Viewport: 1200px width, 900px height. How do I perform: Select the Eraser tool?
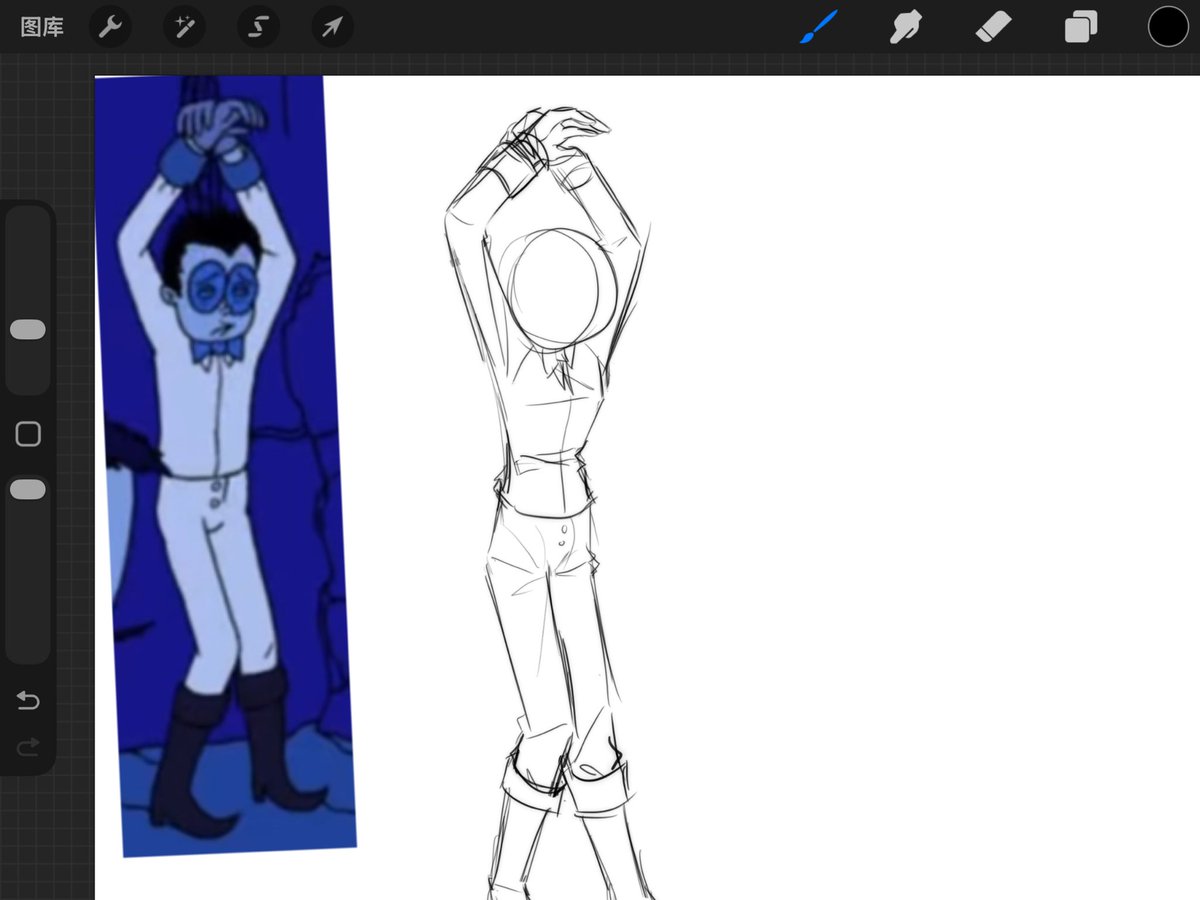click(993, 27)
